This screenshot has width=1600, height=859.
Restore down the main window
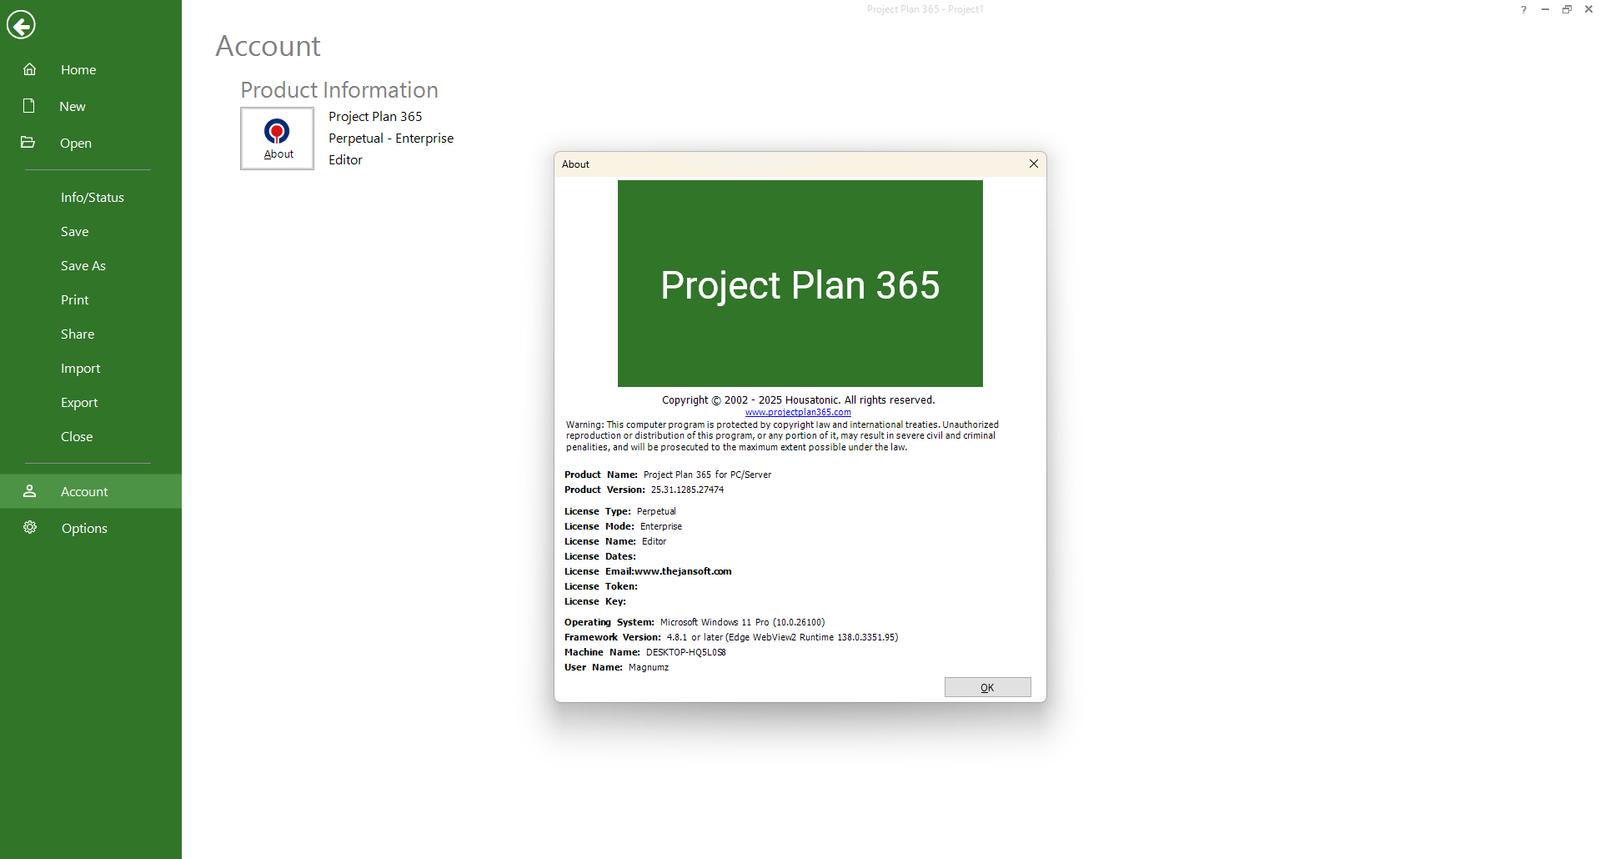click(1567, 9)
